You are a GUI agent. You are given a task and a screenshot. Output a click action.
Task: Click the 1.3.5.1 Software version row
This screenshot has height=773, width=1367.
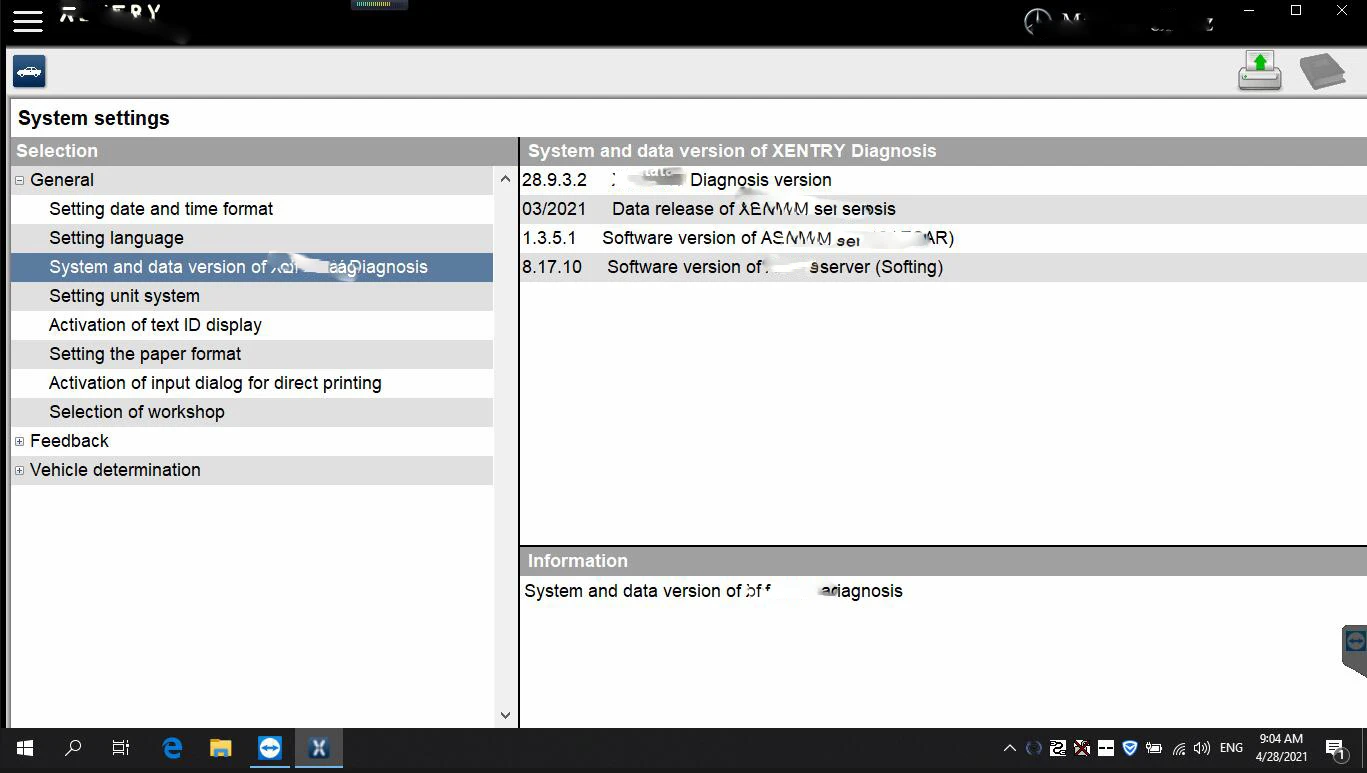click(x=943, y=238)
